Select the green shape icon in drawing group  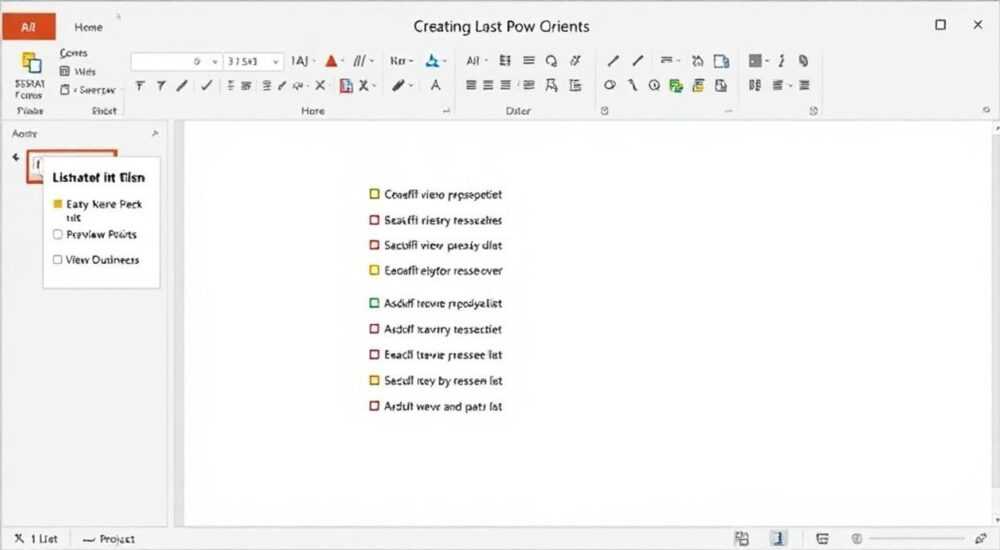coord(676,85)
